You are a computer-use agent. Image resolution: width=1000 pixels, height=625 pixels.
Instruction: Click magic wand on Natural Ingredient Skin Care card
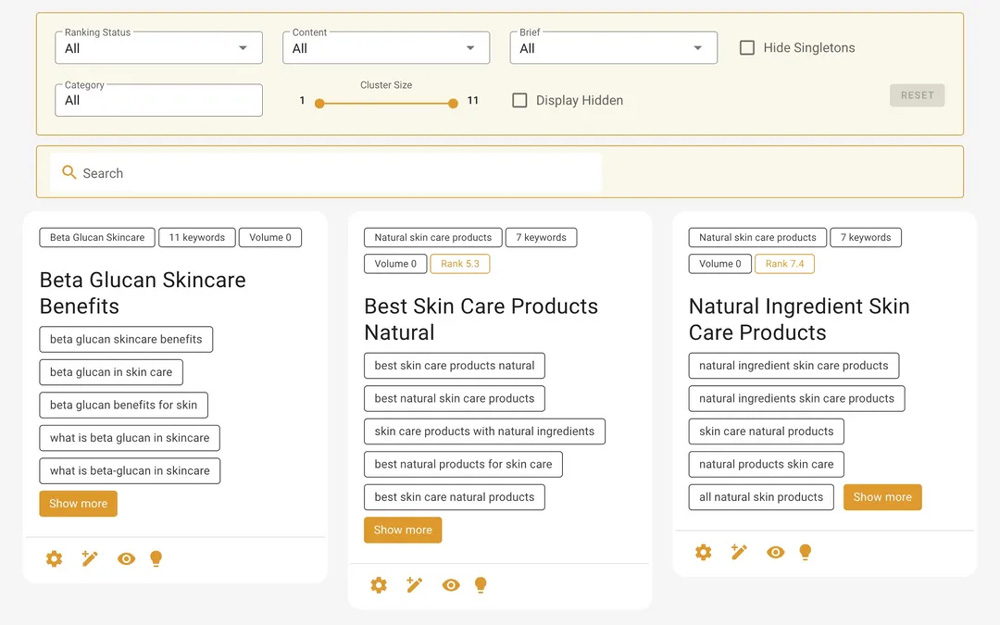tap(739, 552)
